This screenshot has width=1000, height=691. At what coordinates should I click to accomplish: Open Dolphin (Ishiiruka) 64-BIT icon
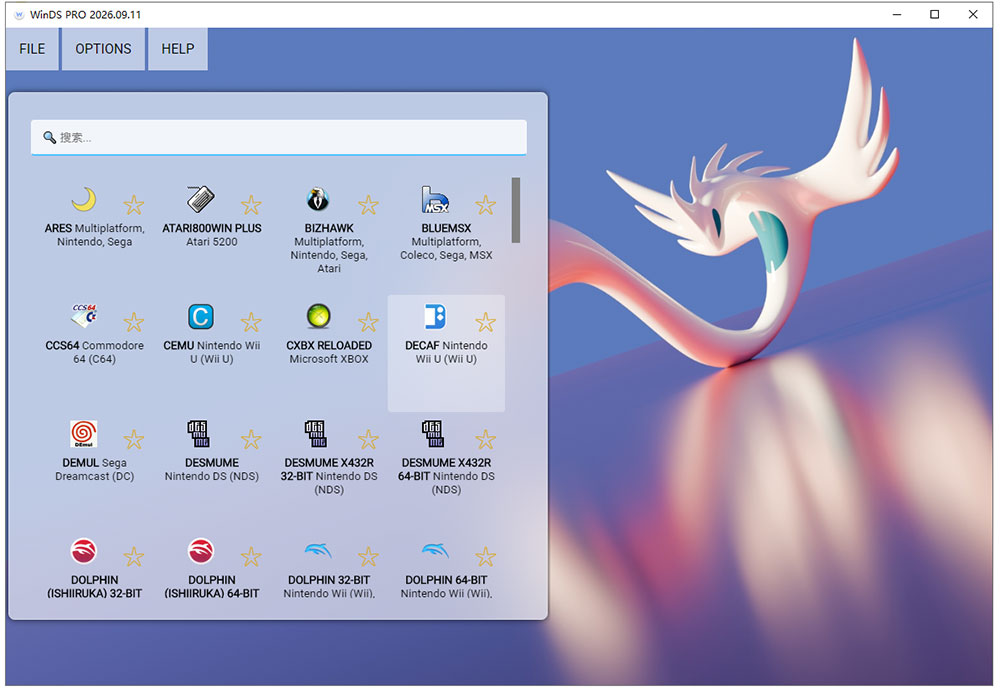201,551
